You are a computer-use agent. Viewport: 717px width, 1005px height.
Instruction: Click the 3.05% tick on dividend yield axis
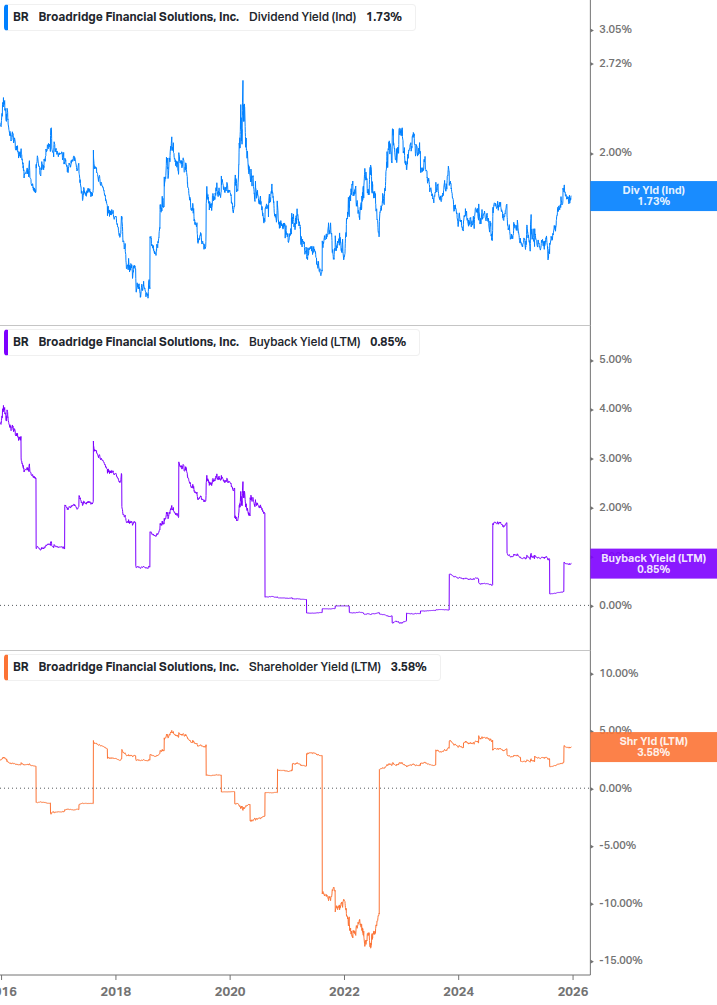615,29
